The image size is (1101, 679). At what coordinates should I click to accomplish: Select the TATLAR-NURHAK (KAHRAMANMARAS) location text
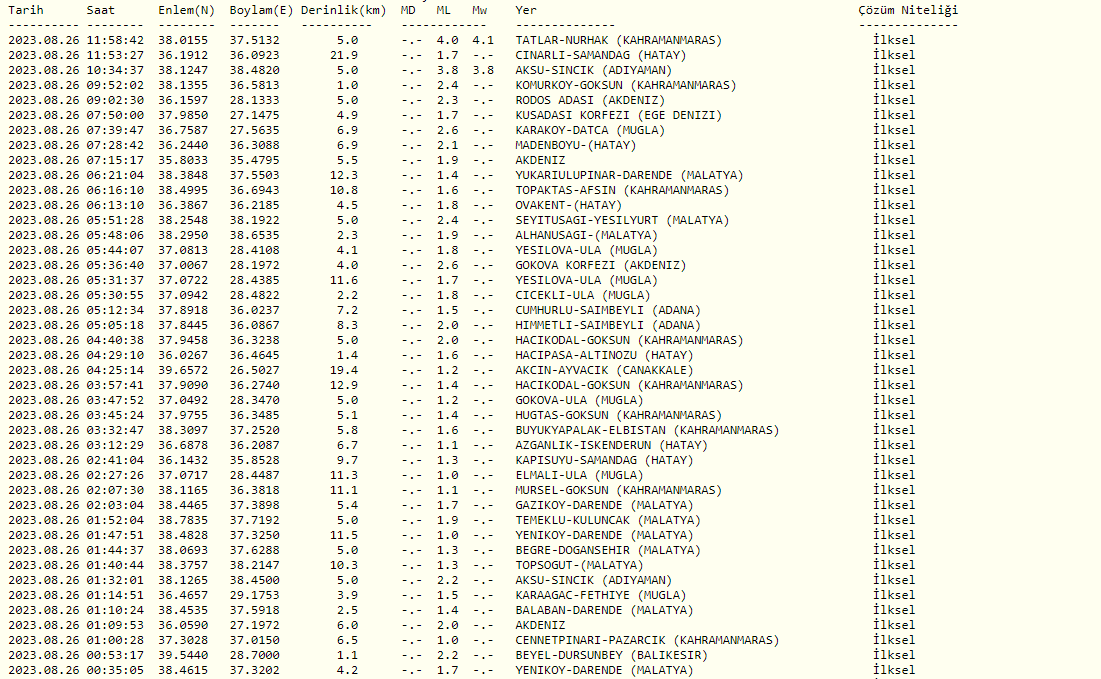click(x=617, y=40)
